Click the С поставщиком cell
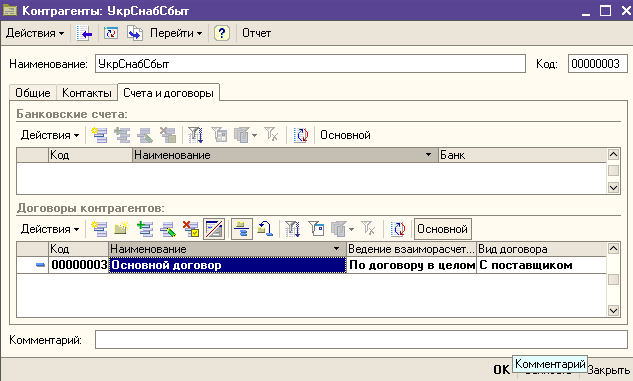 tap(541, 265)
